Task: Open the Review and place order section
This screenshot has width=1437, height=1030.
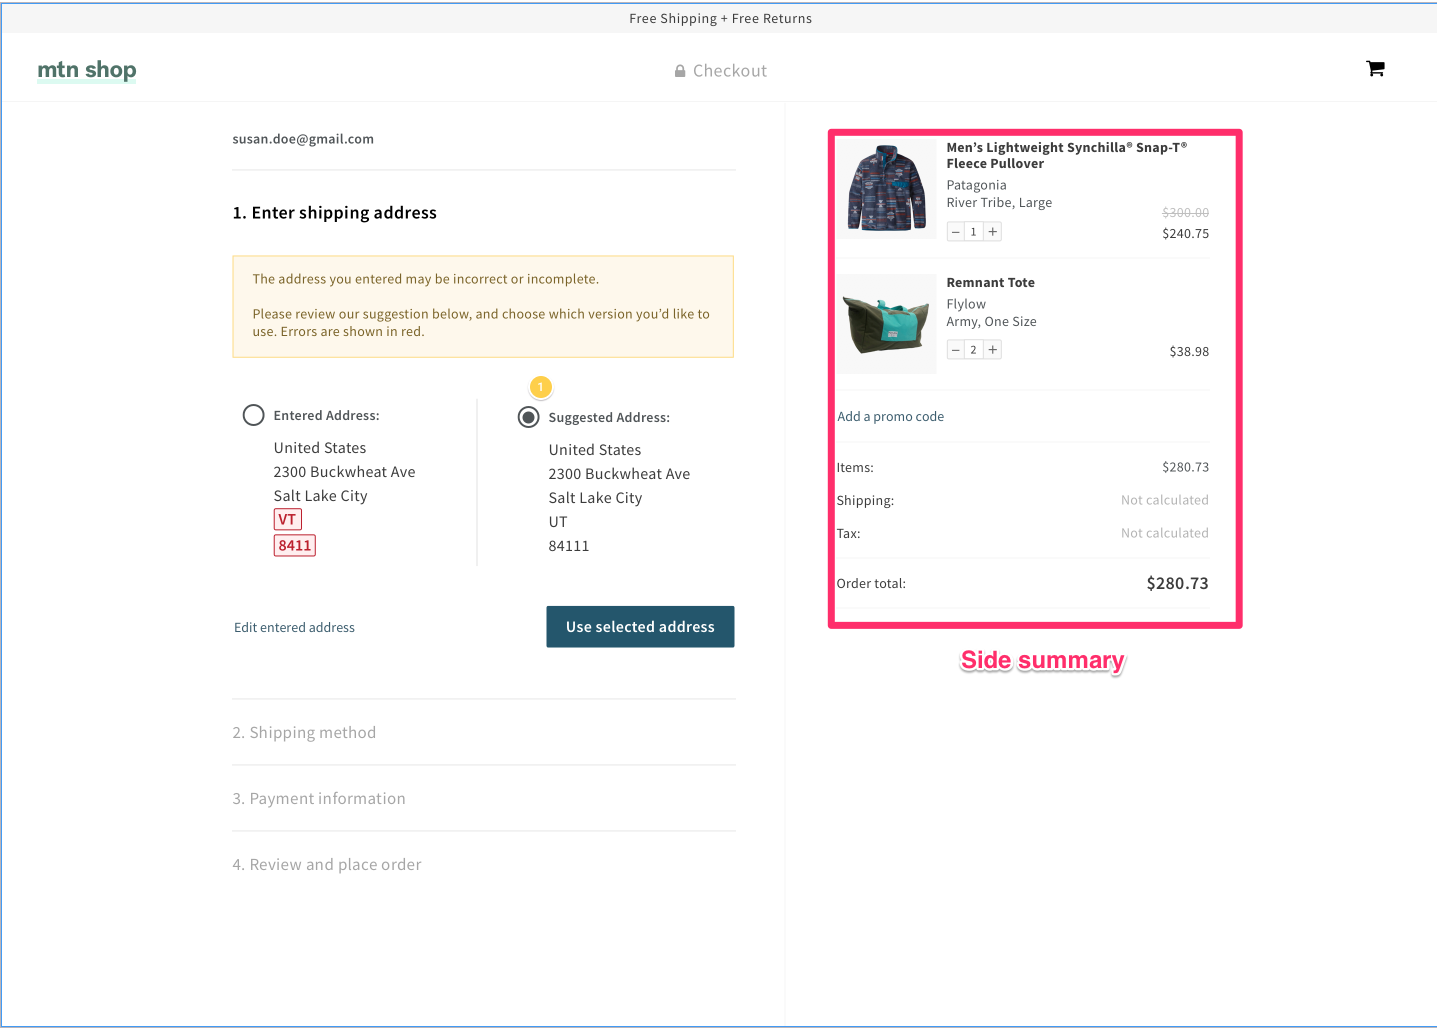Action: 327,864
